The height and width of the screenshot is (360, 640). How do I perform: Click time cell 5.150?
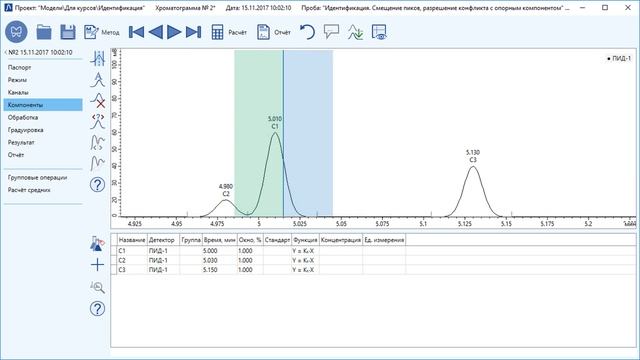tap(220, 270)
